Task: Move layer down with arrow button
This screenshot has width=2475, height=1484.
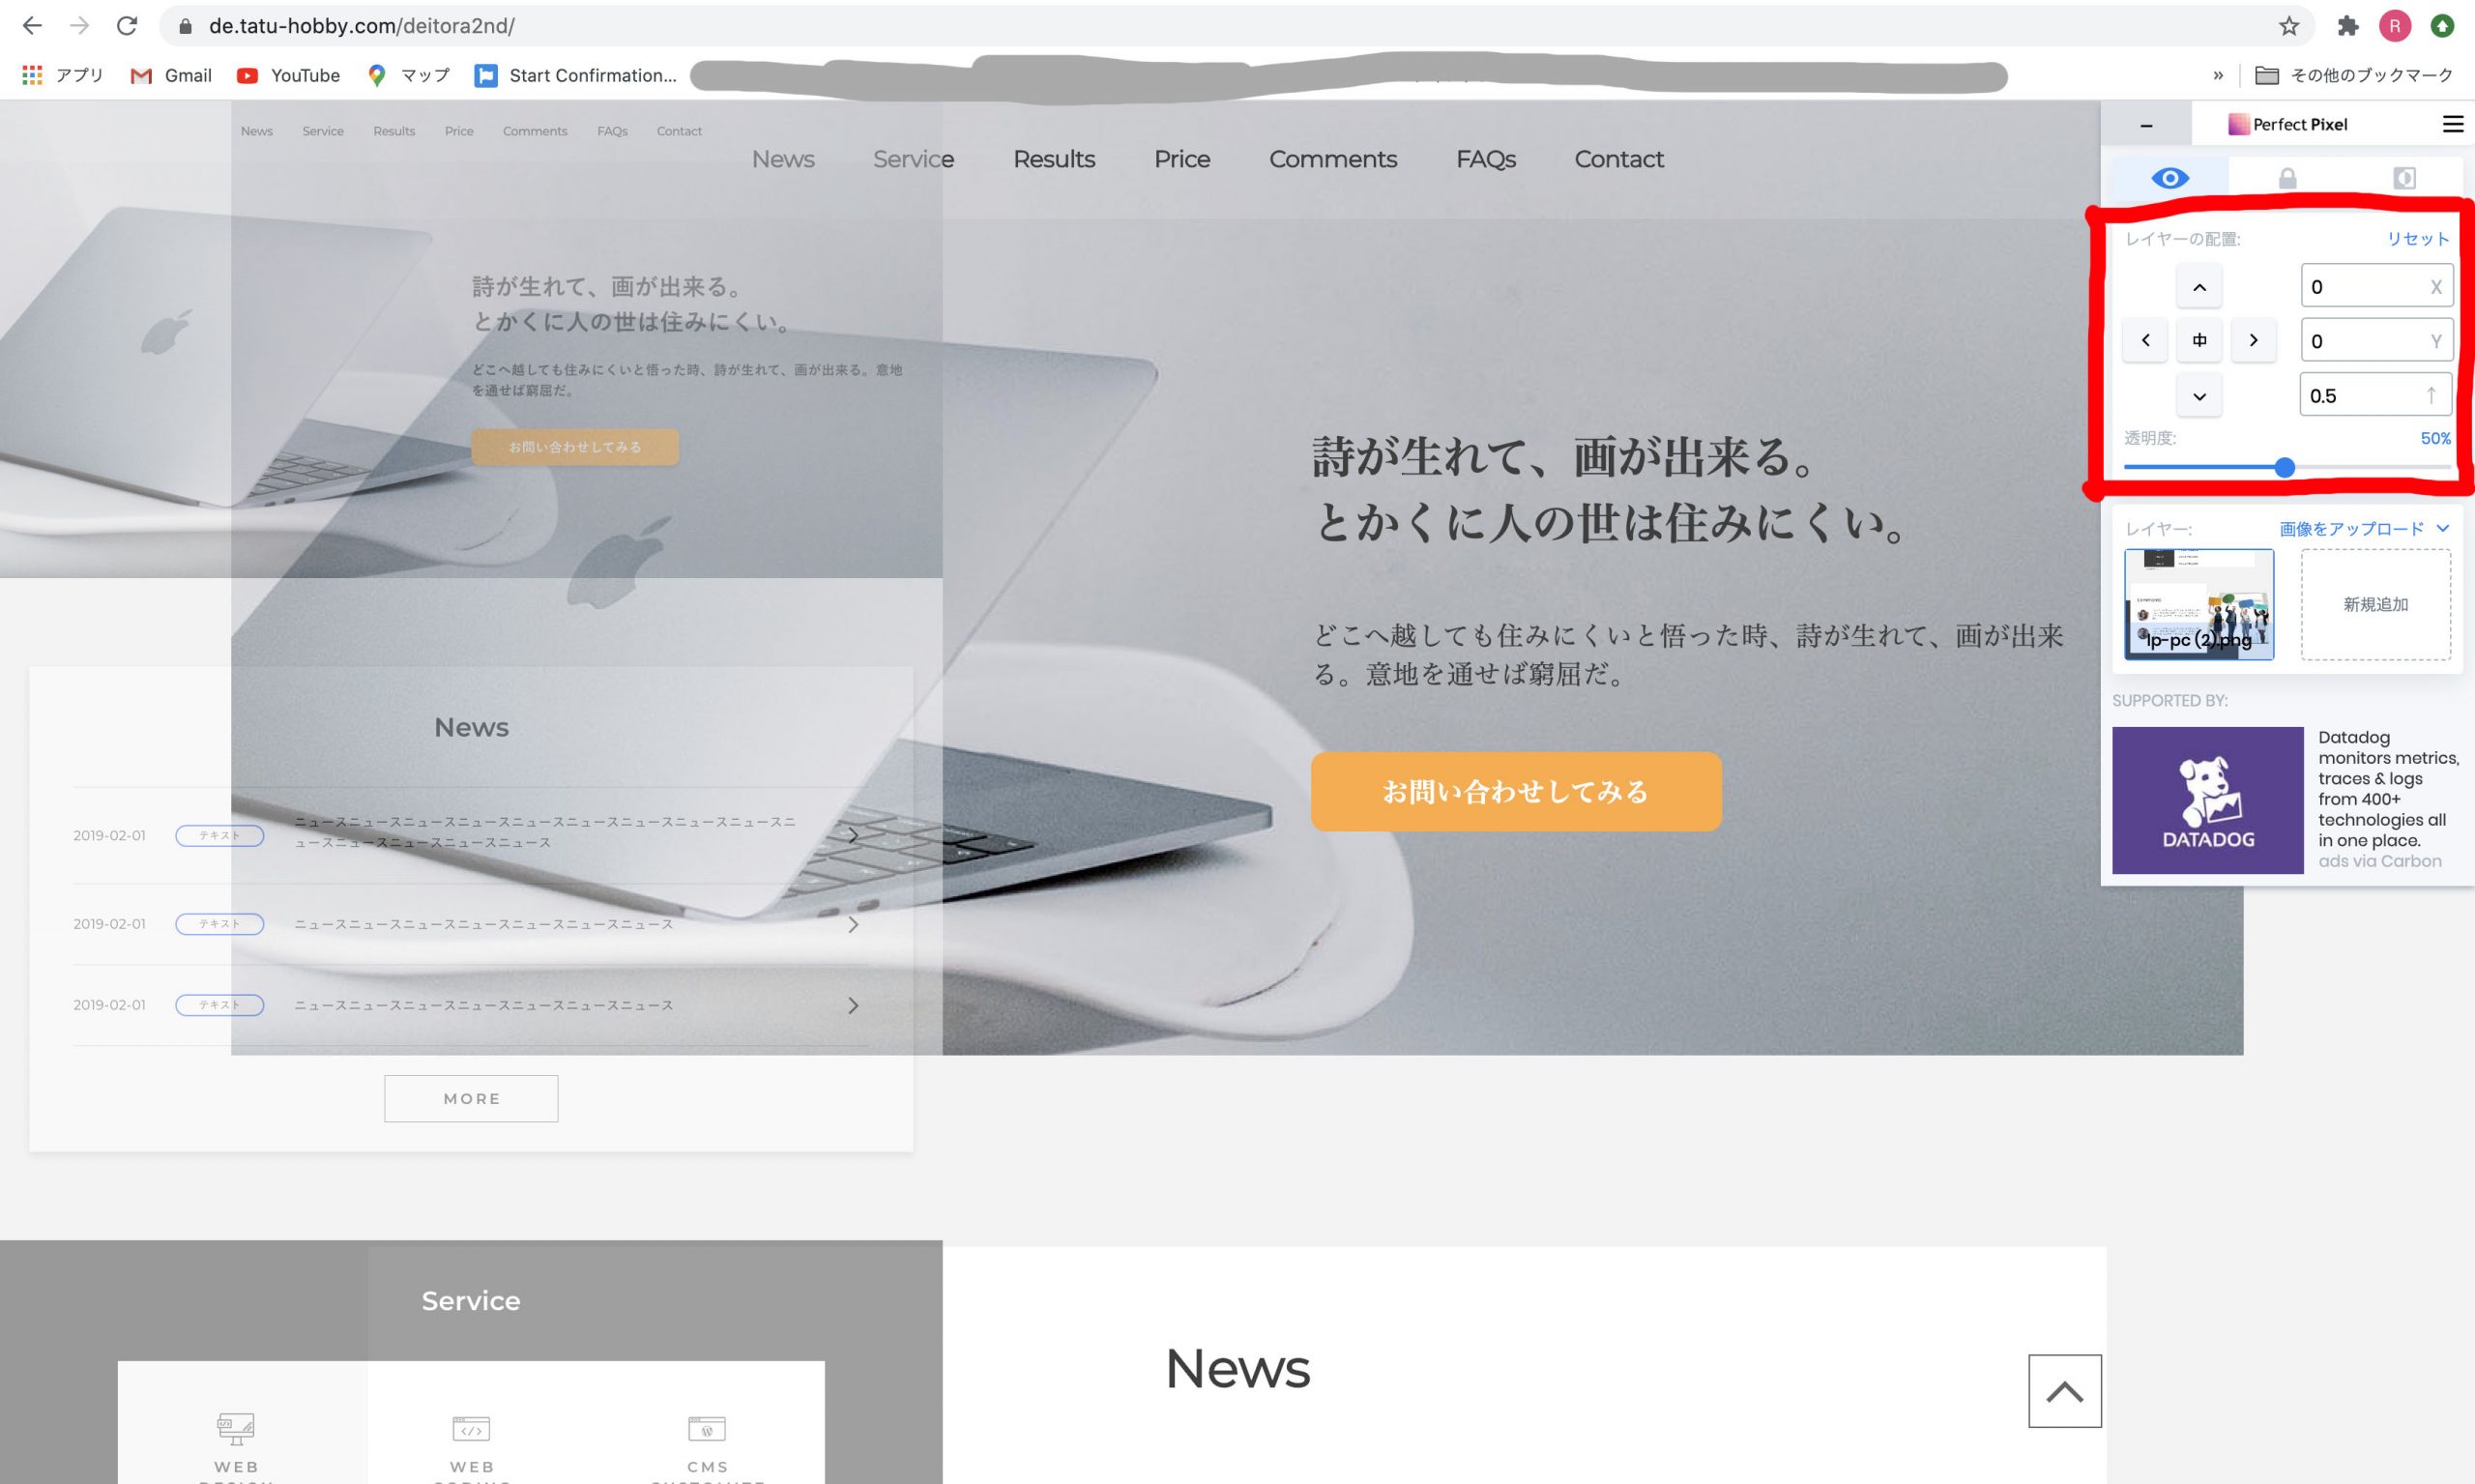Action: 2199,396
